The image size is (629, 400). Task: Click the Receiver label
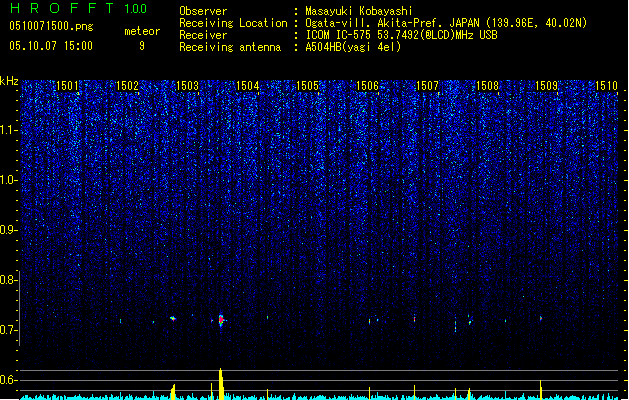(x=203, y=35)
